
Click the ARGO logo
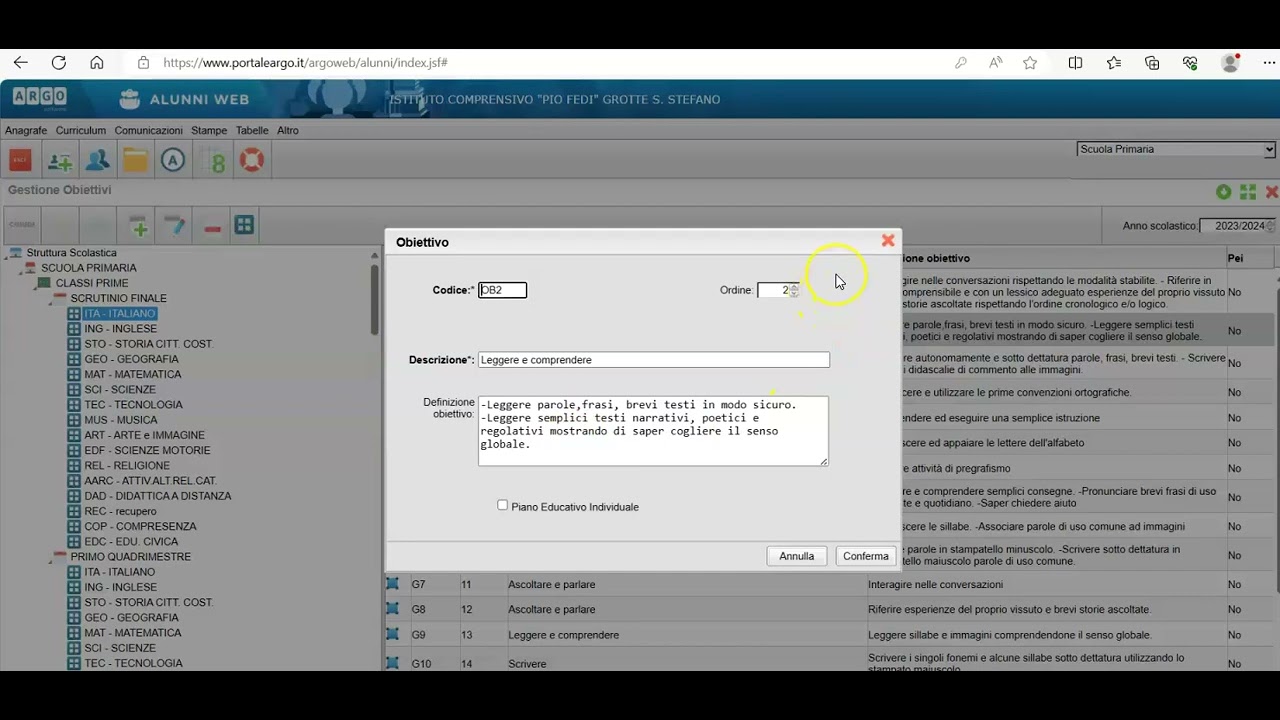40,98
